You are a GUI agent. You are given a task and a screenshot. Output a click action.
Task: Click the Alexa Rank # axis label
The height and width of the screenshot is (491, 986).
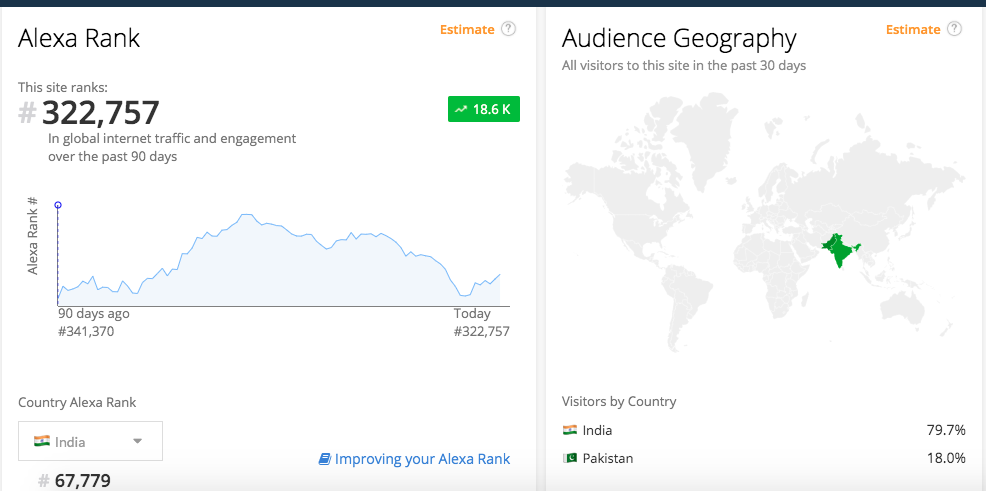pyautogui.click(x=33, y=236)
